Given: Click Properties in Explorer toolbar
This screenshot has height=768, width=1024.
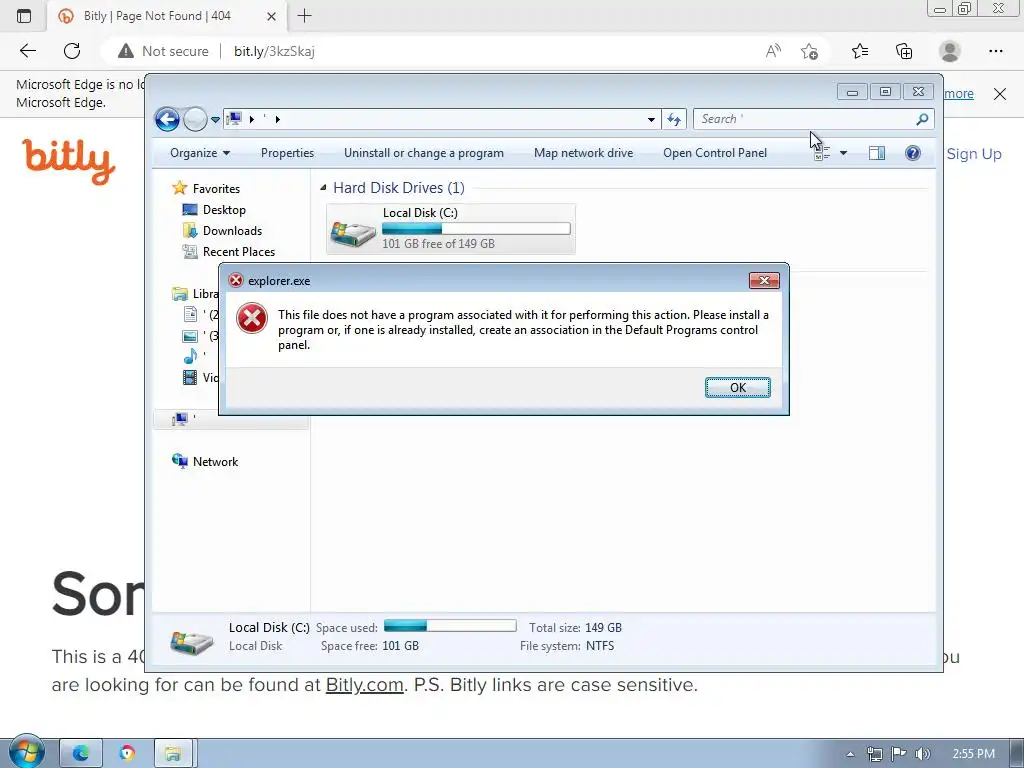Looking at the screenshot, I should pos(287,153).
